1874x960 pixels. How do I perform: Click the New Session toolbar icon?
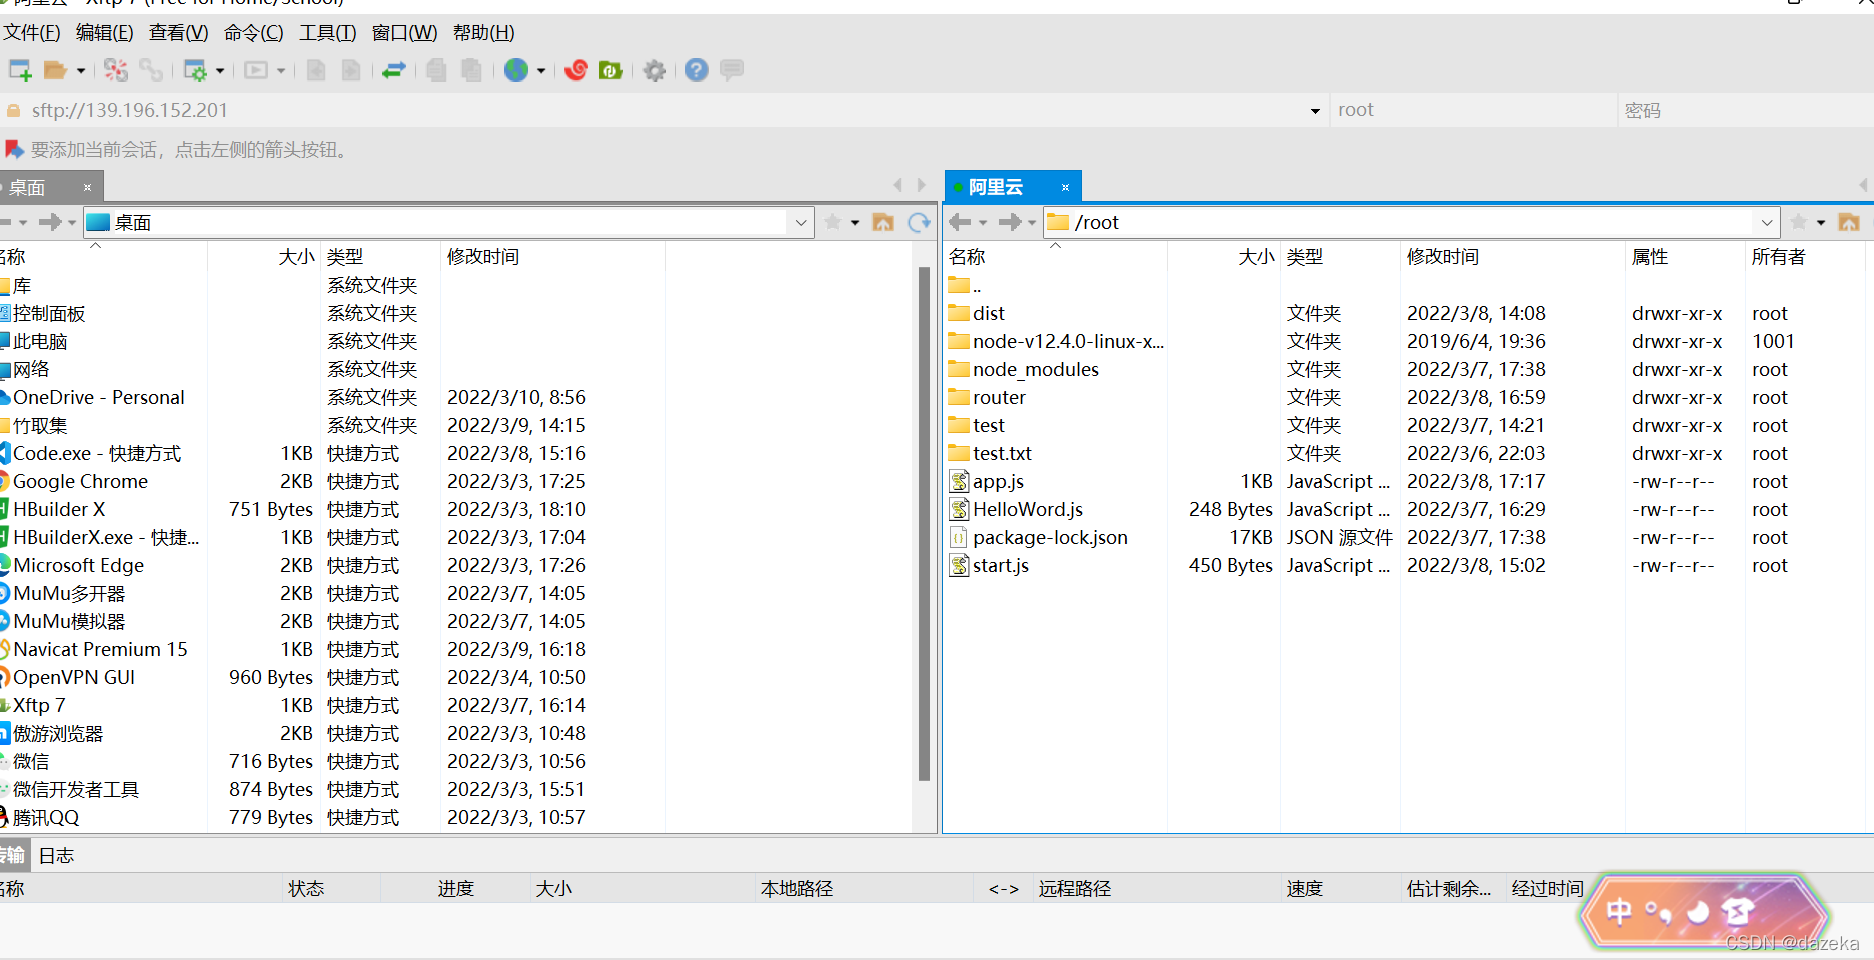(20, 70)
